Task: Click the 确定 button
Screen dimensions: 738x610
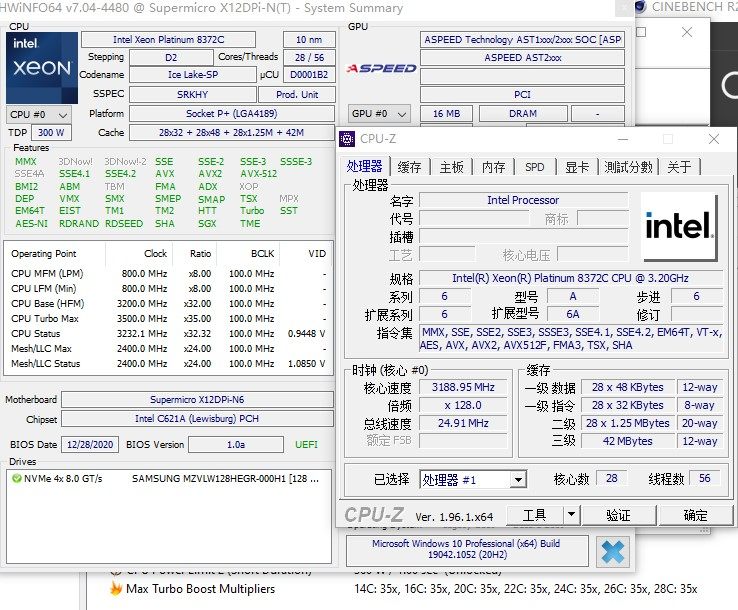Action: point(695,515)
